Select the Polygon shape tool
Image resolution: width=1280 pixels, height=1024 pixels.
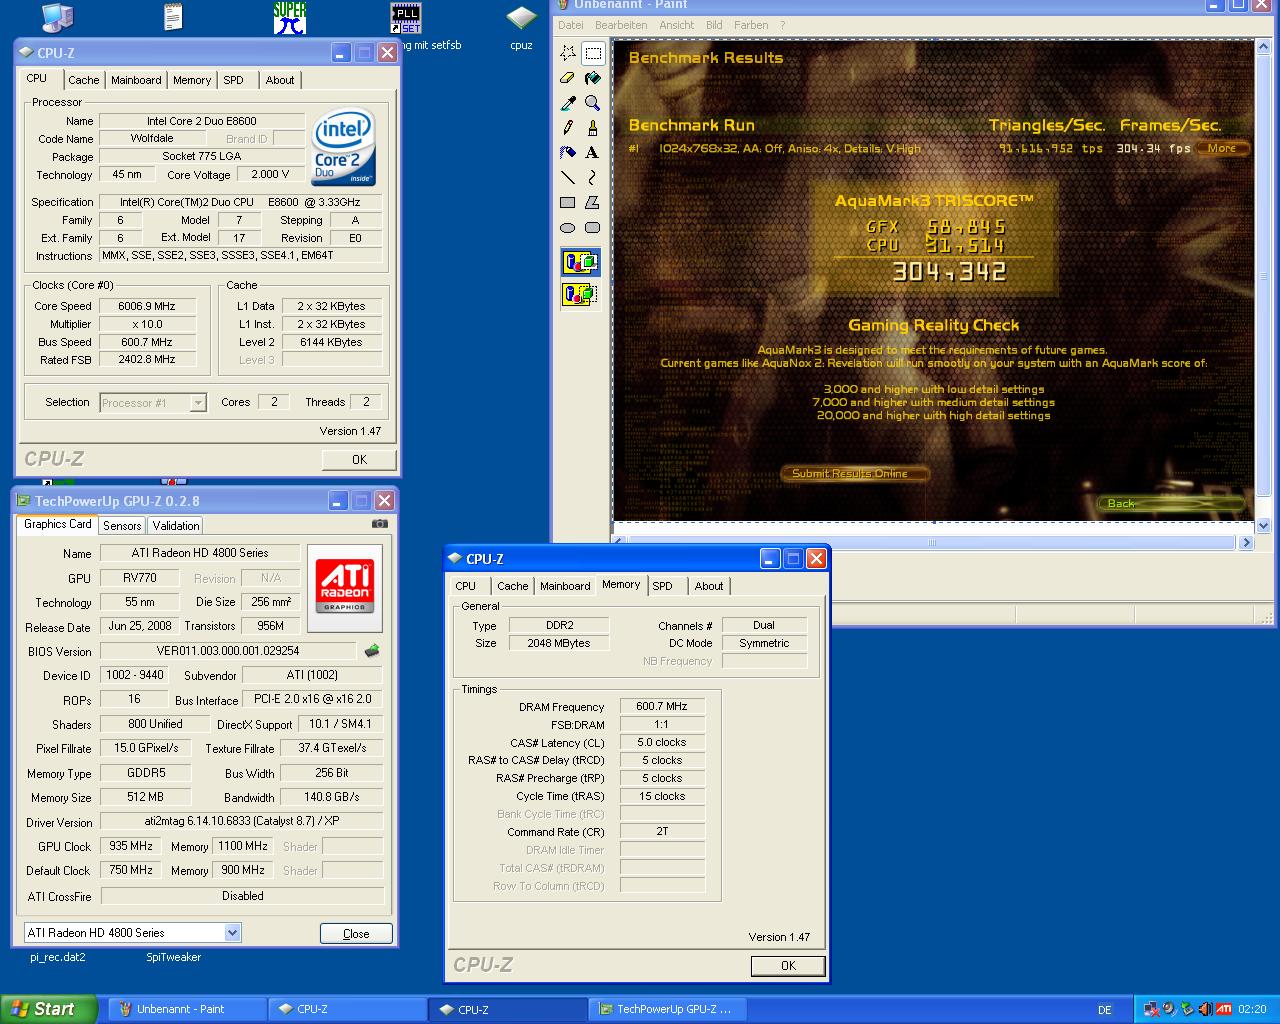(x=593, y=202)
